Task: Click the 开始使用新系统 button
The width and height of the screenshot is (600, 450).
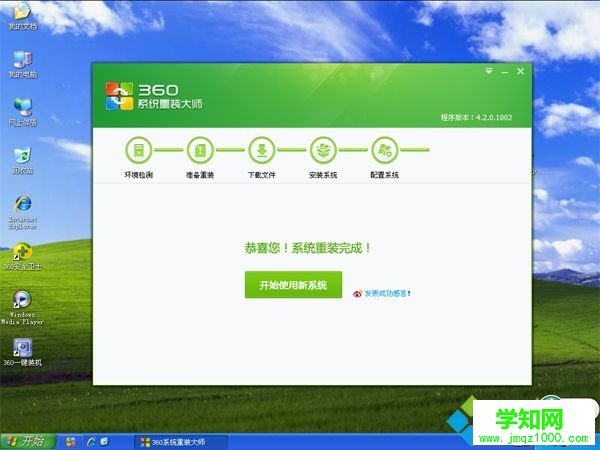Action: [x=293, y=285]
